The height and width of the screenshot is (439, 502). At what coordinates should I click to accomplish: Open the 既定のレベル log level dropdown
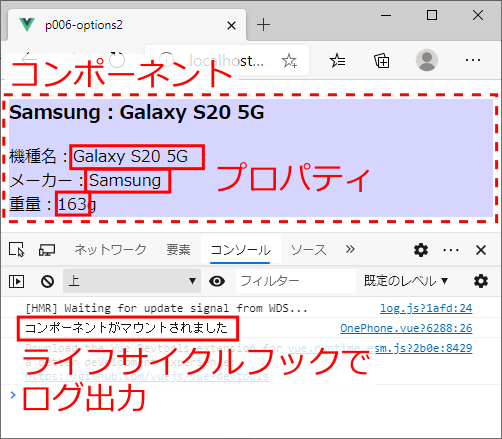click(x=406, y=281)
